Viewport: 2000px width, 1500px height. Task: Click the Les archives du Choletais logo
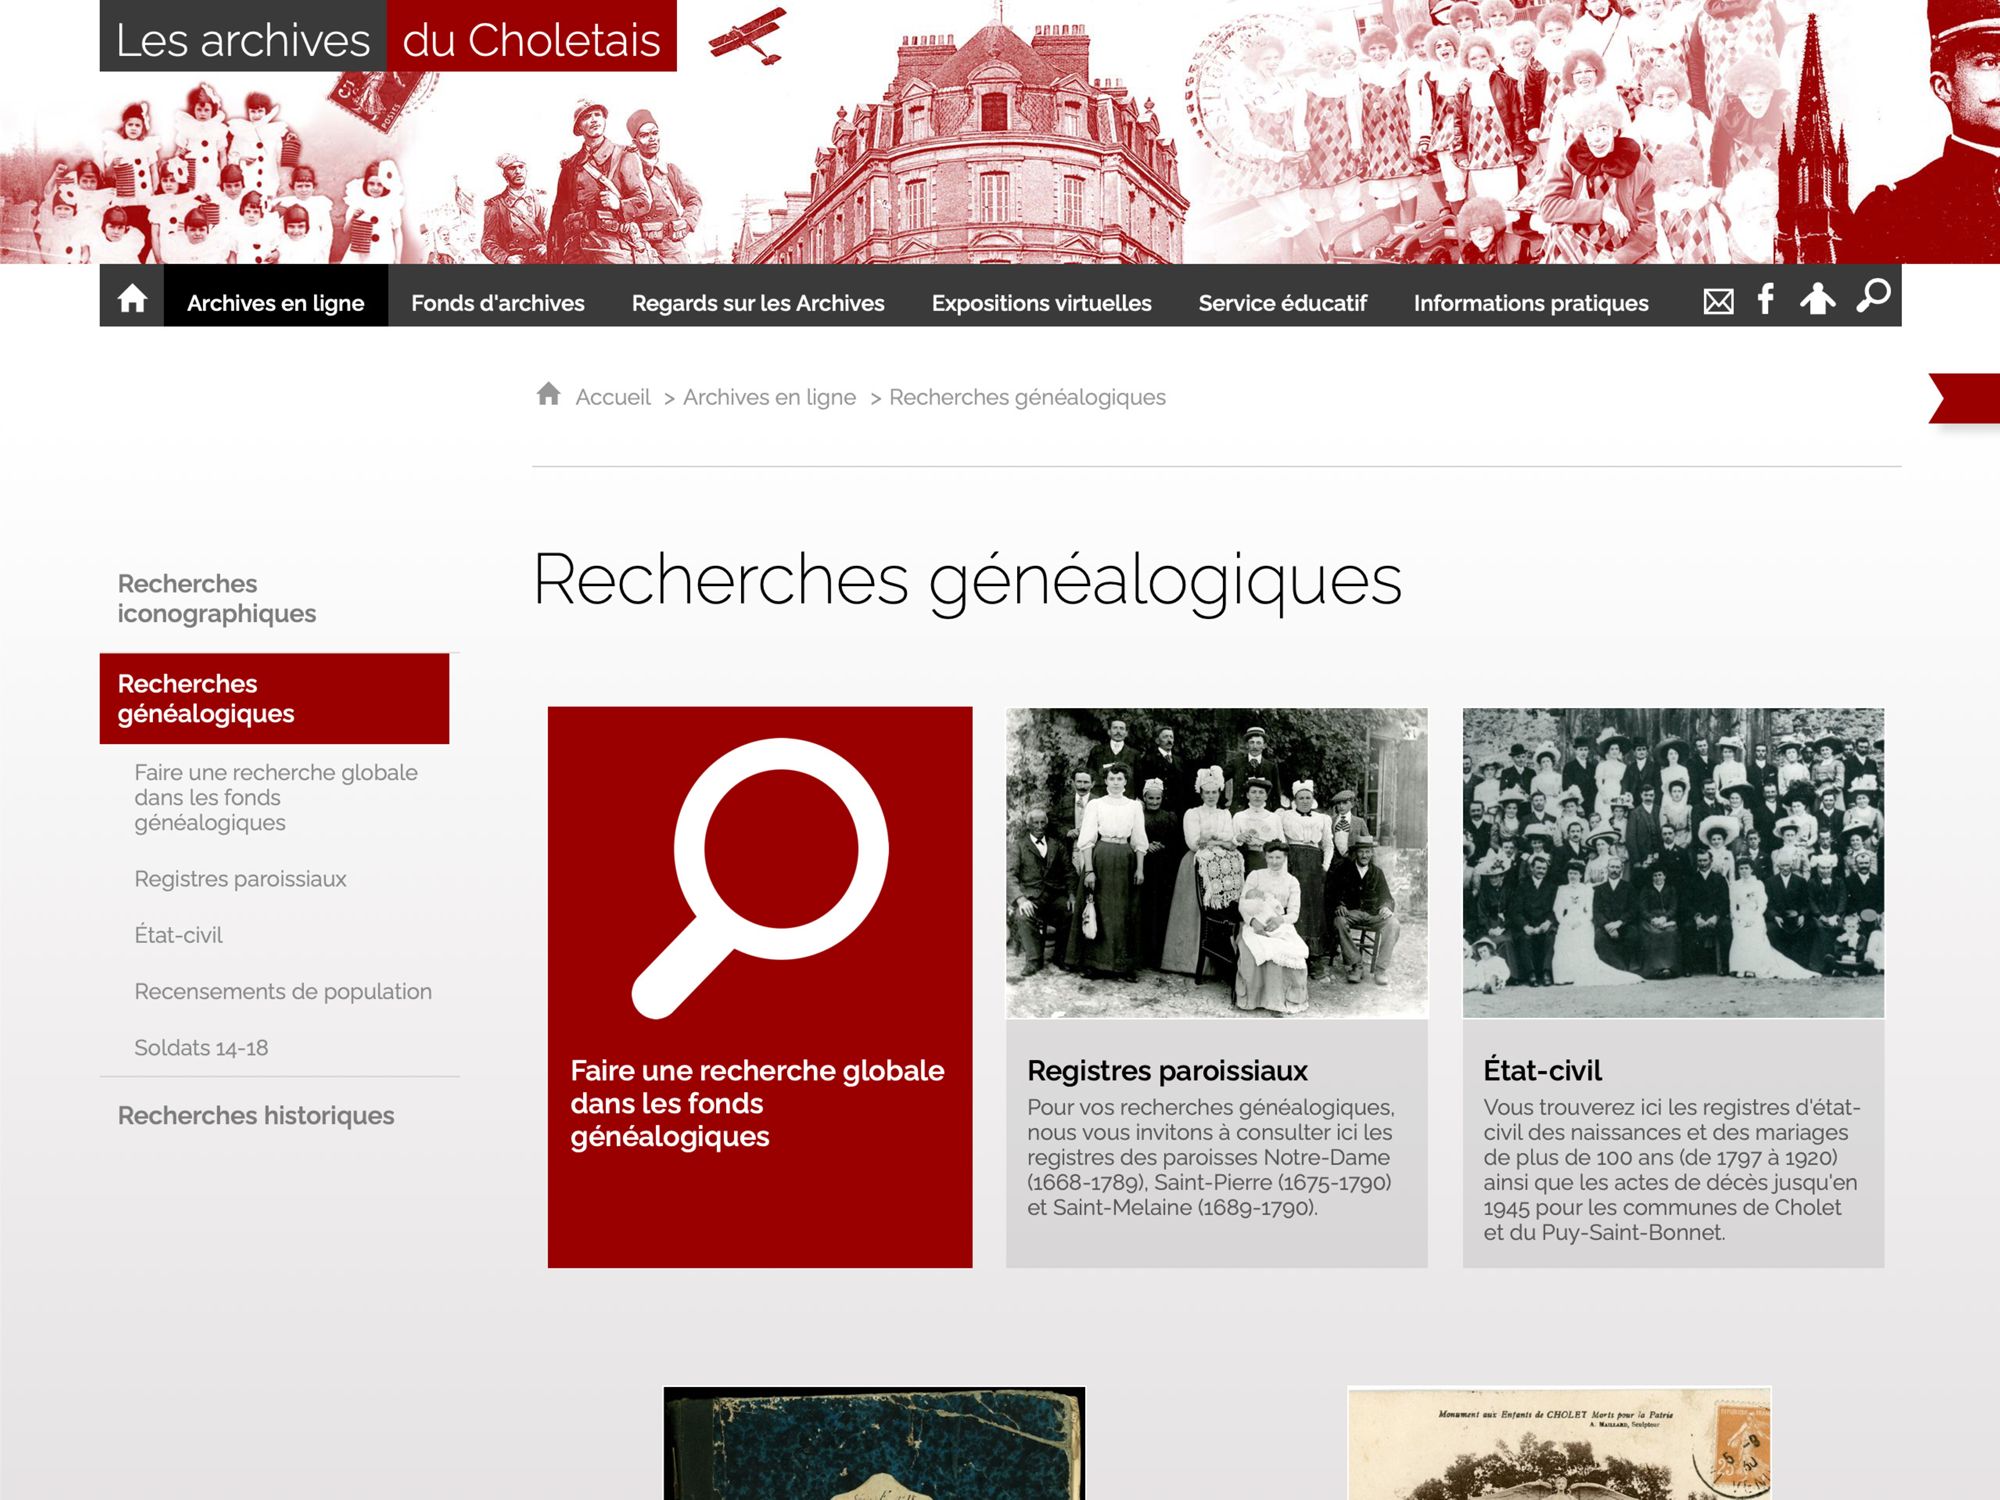coord(388,38)
